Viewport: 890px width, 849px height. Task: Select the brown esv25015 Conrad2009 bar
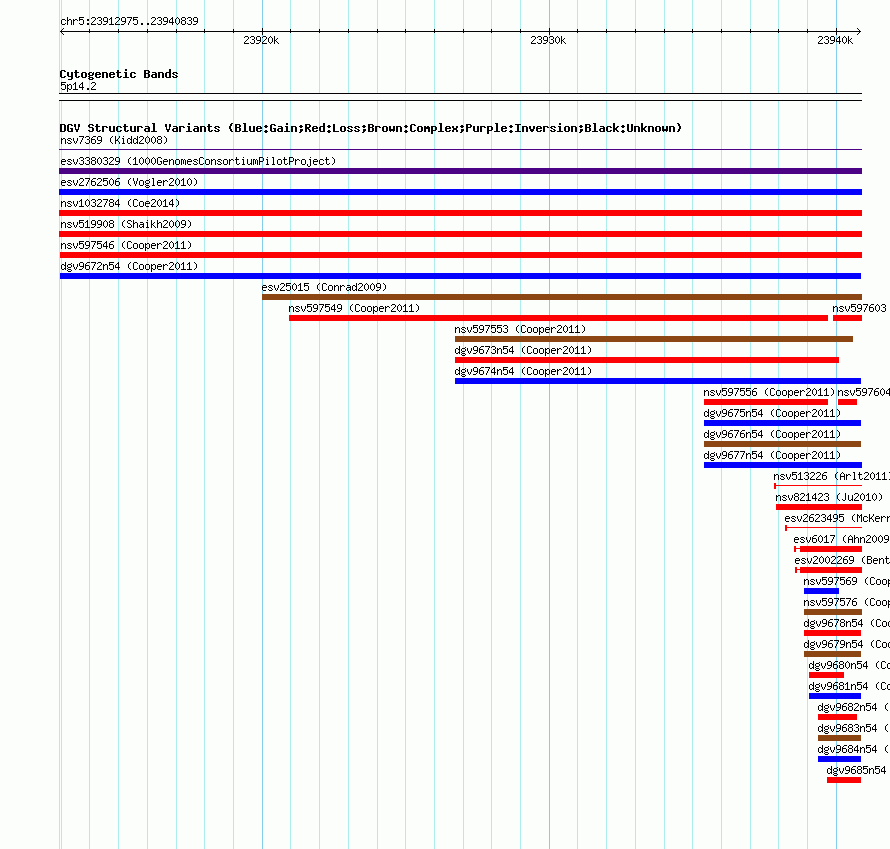click(x=562, y=297)
